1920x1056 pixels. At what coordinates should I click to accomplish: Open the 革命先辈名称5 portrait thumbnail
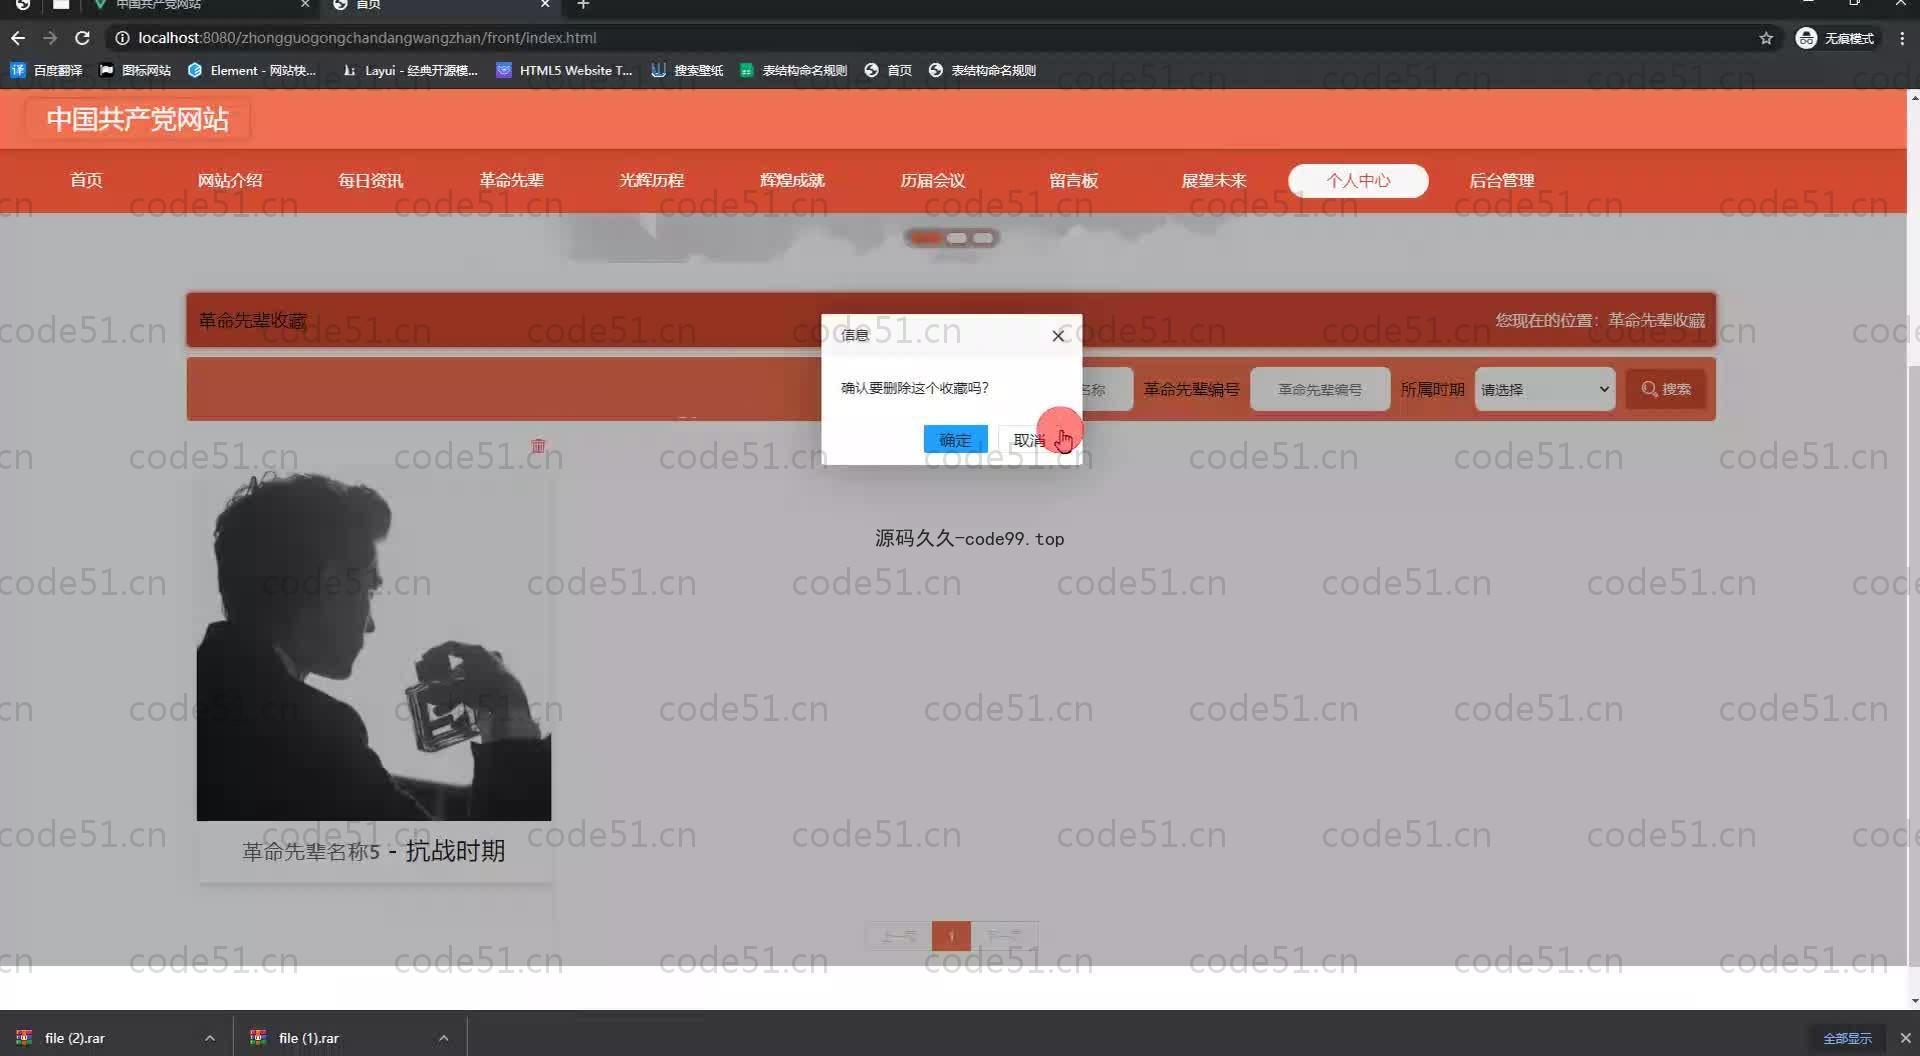(x=374, y=643)
